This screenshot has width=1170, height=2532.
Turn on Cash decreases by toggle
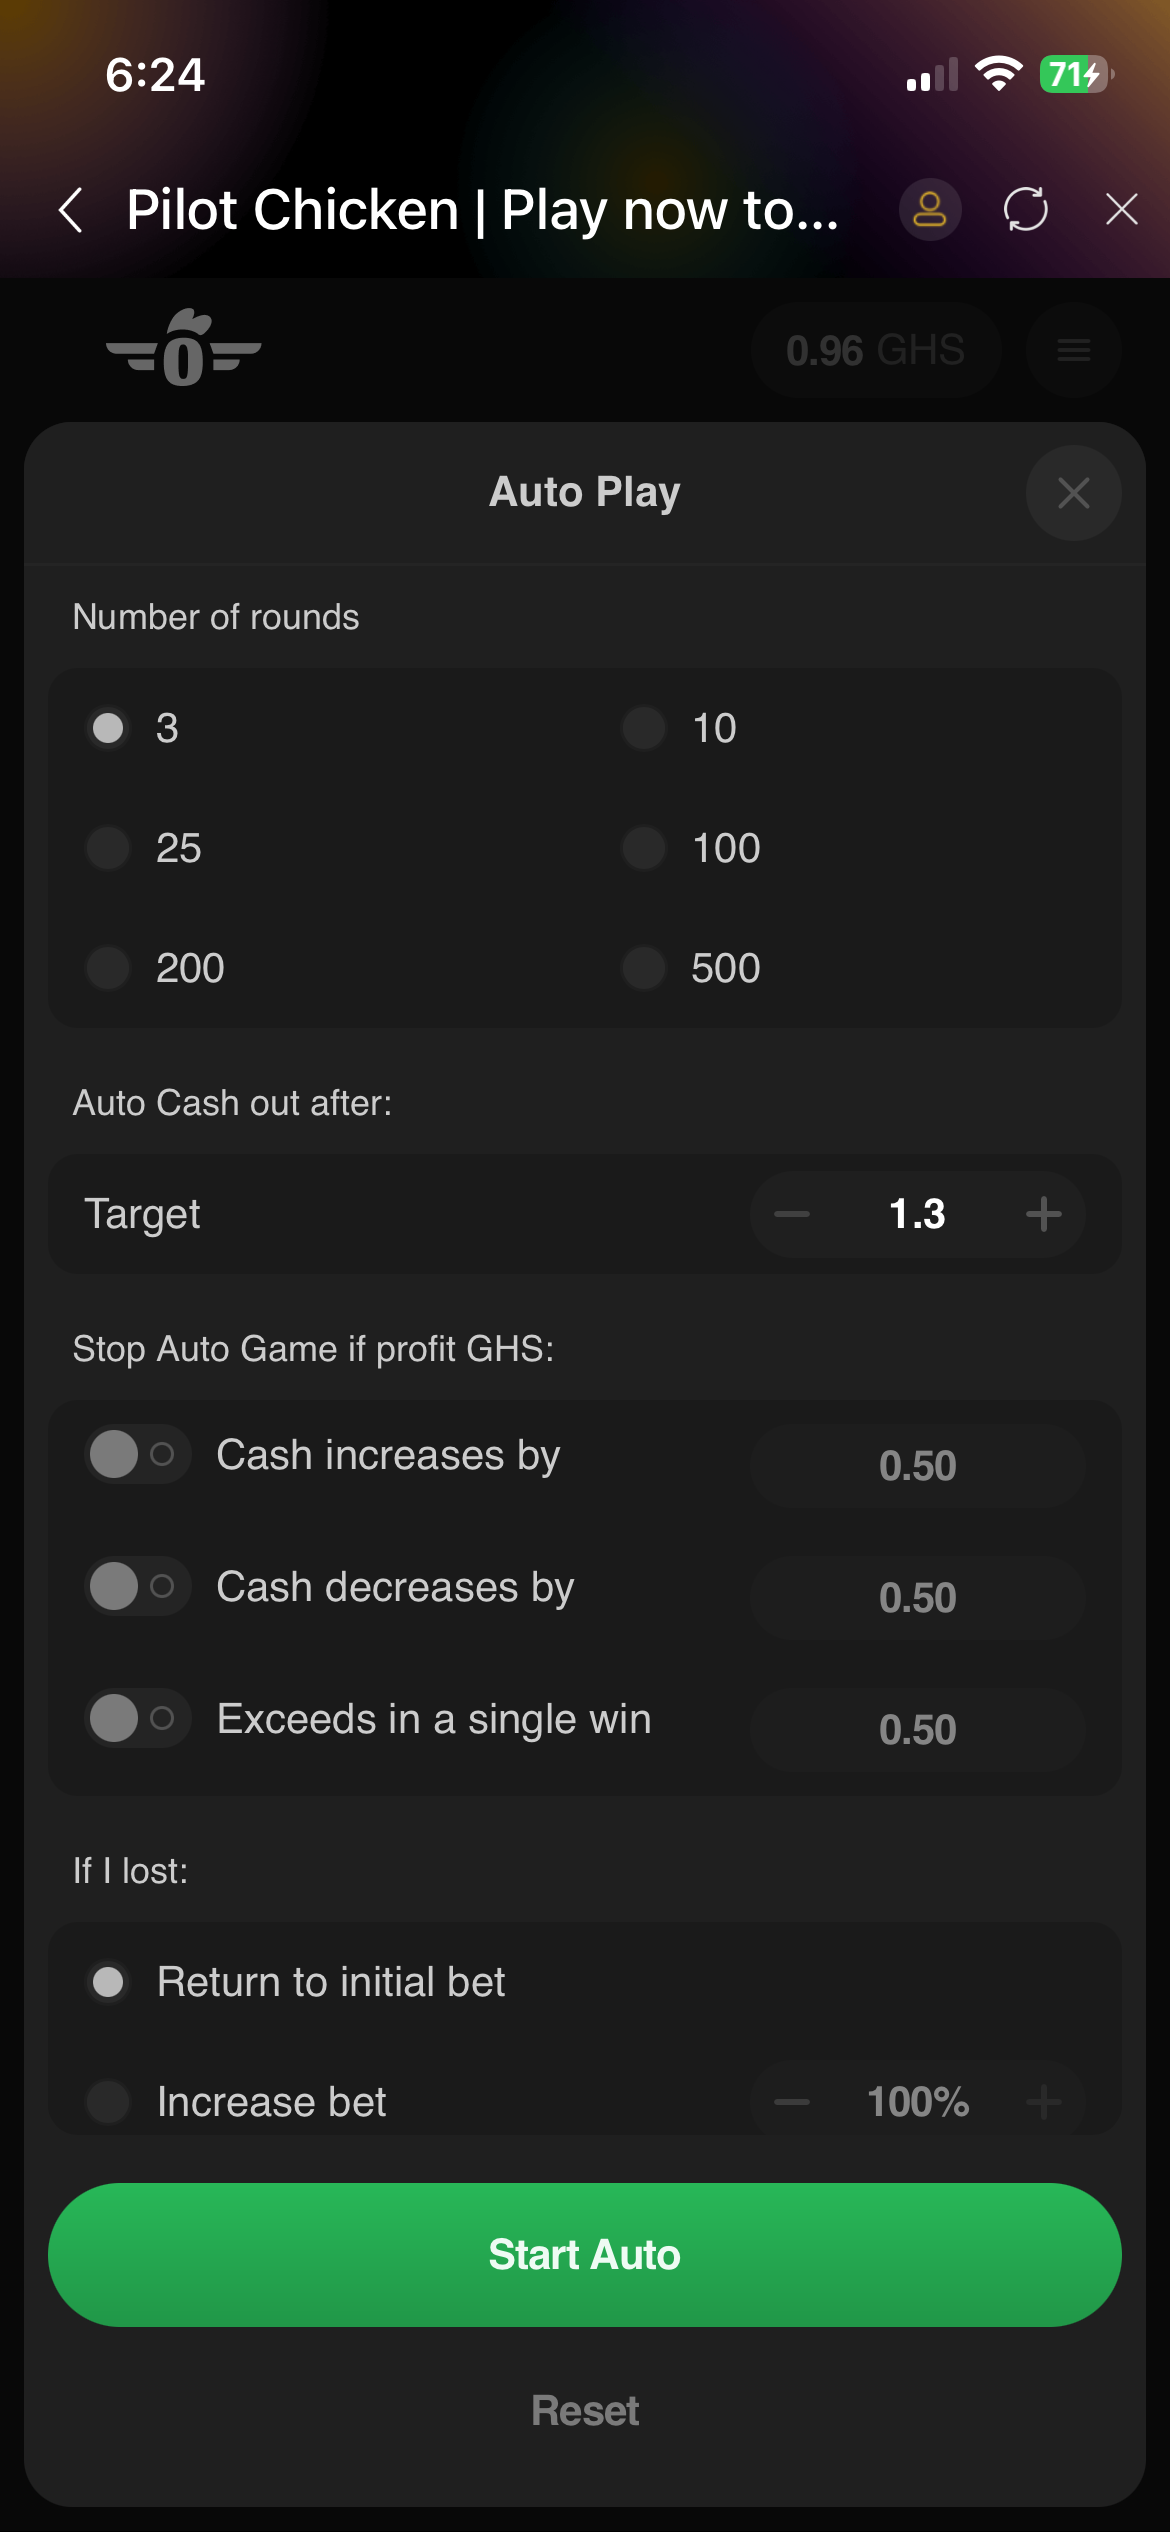click(x=137, y=1586)
